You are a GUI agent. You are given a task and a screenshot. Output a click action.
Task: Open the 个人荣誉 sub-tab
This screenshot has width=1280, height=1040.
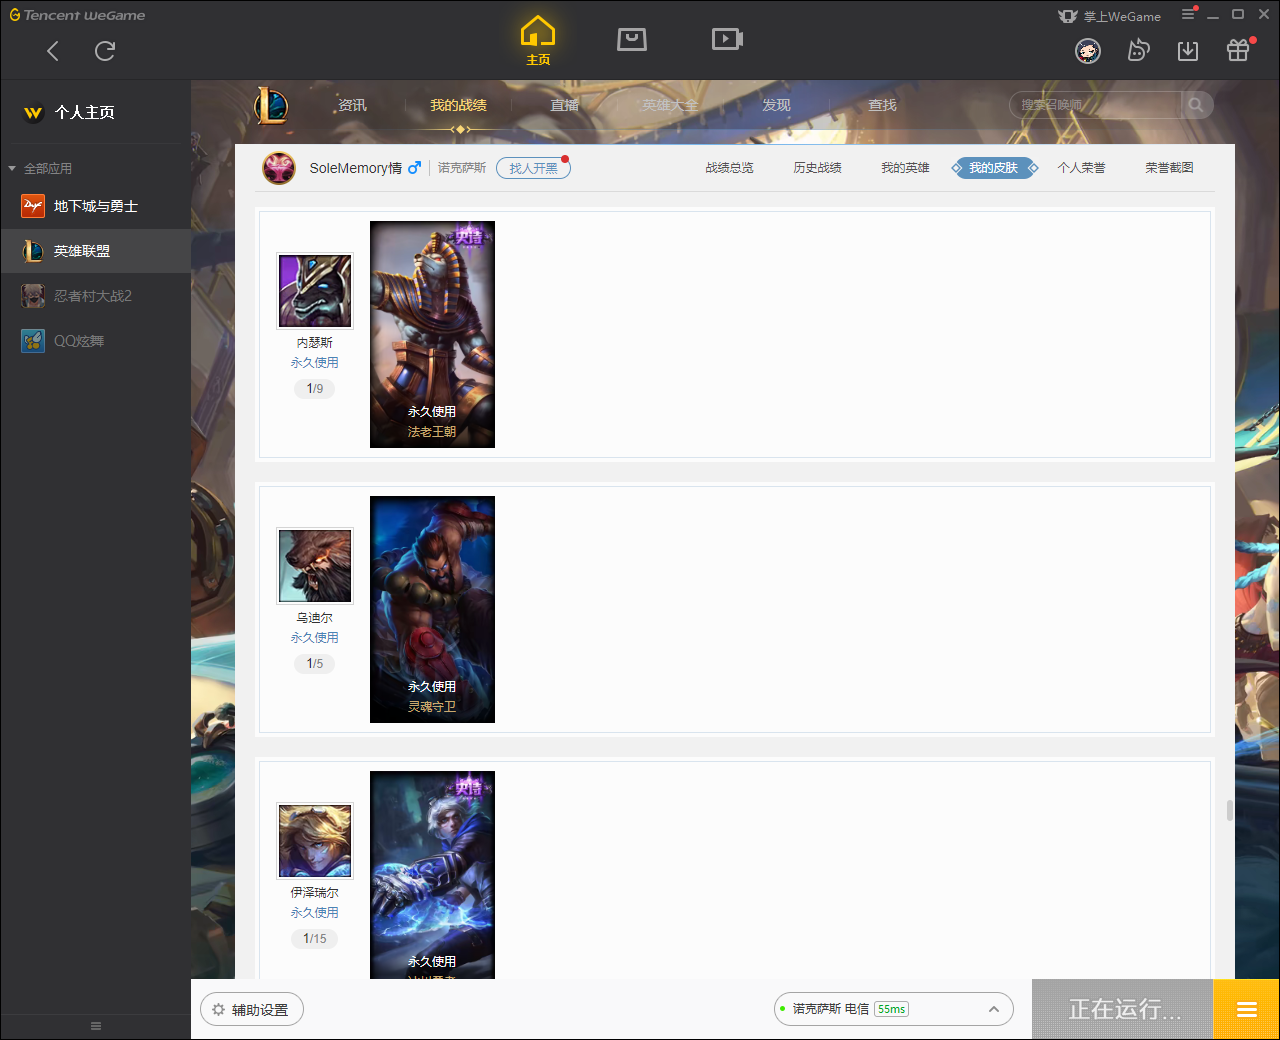pyautogui.click(x=1082, y=168)
